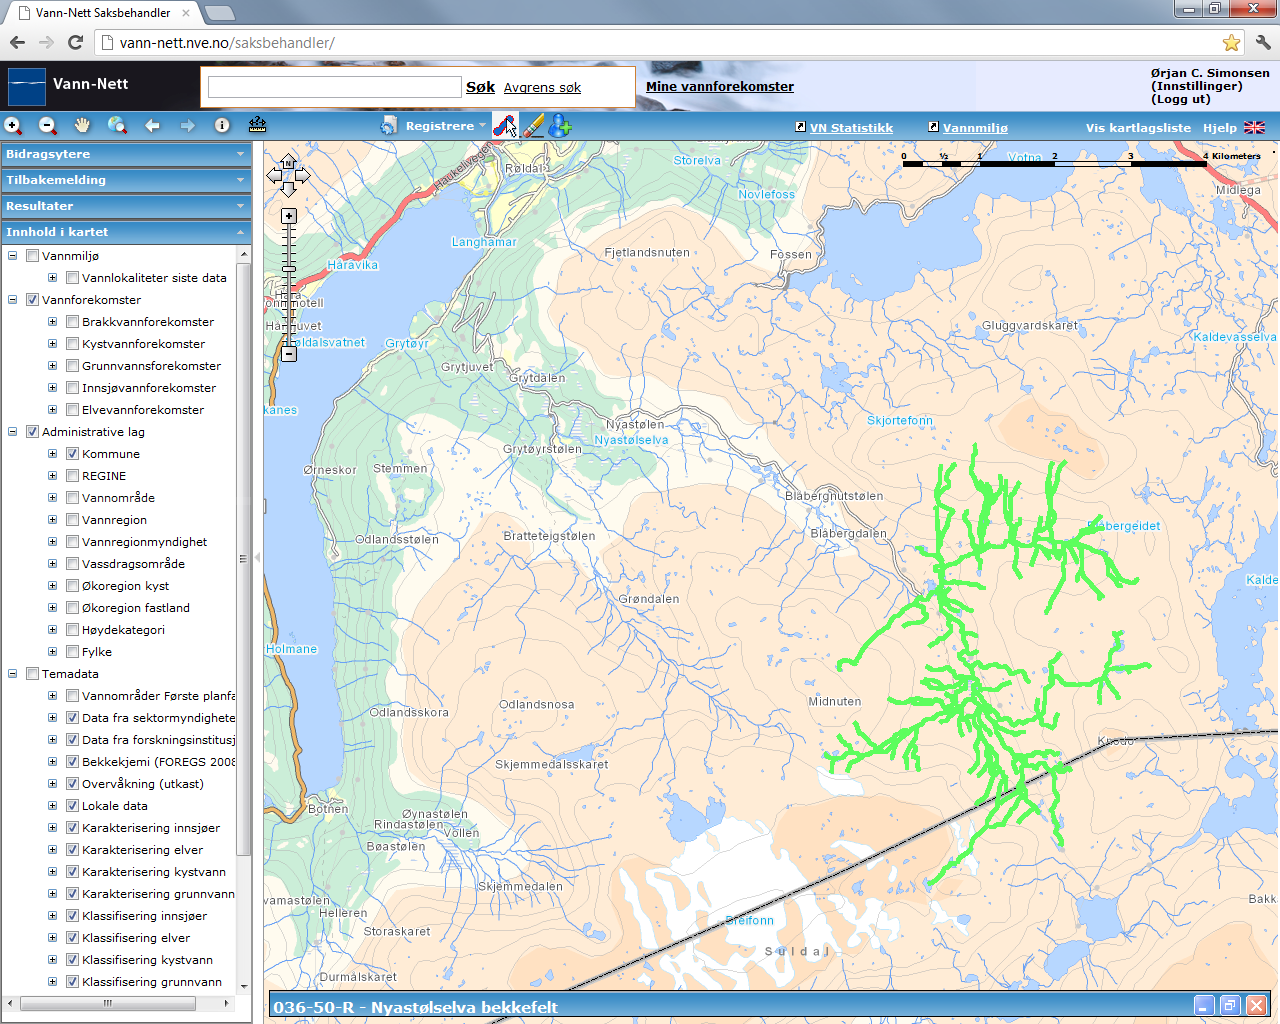Click the add user icon
The height and width of the screenshot is (1024, 1280).
coord(560,125)
